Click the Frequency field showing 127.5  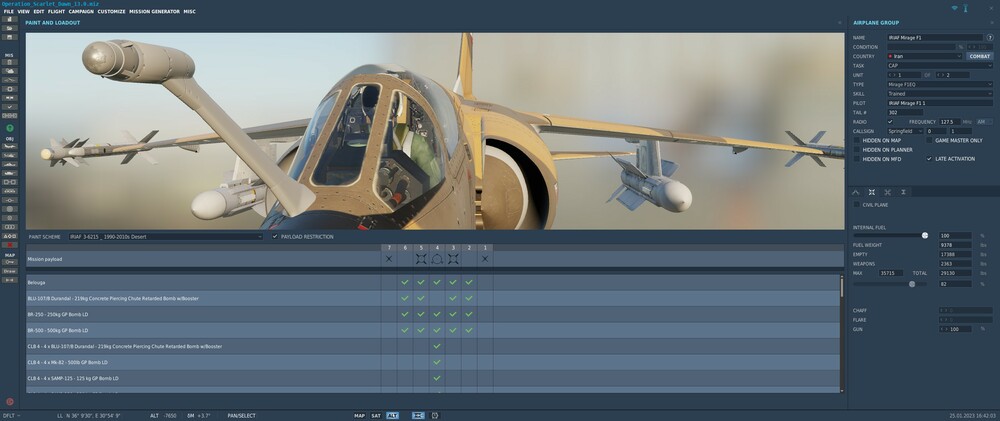pyautogui.click(x=950, y=122)
